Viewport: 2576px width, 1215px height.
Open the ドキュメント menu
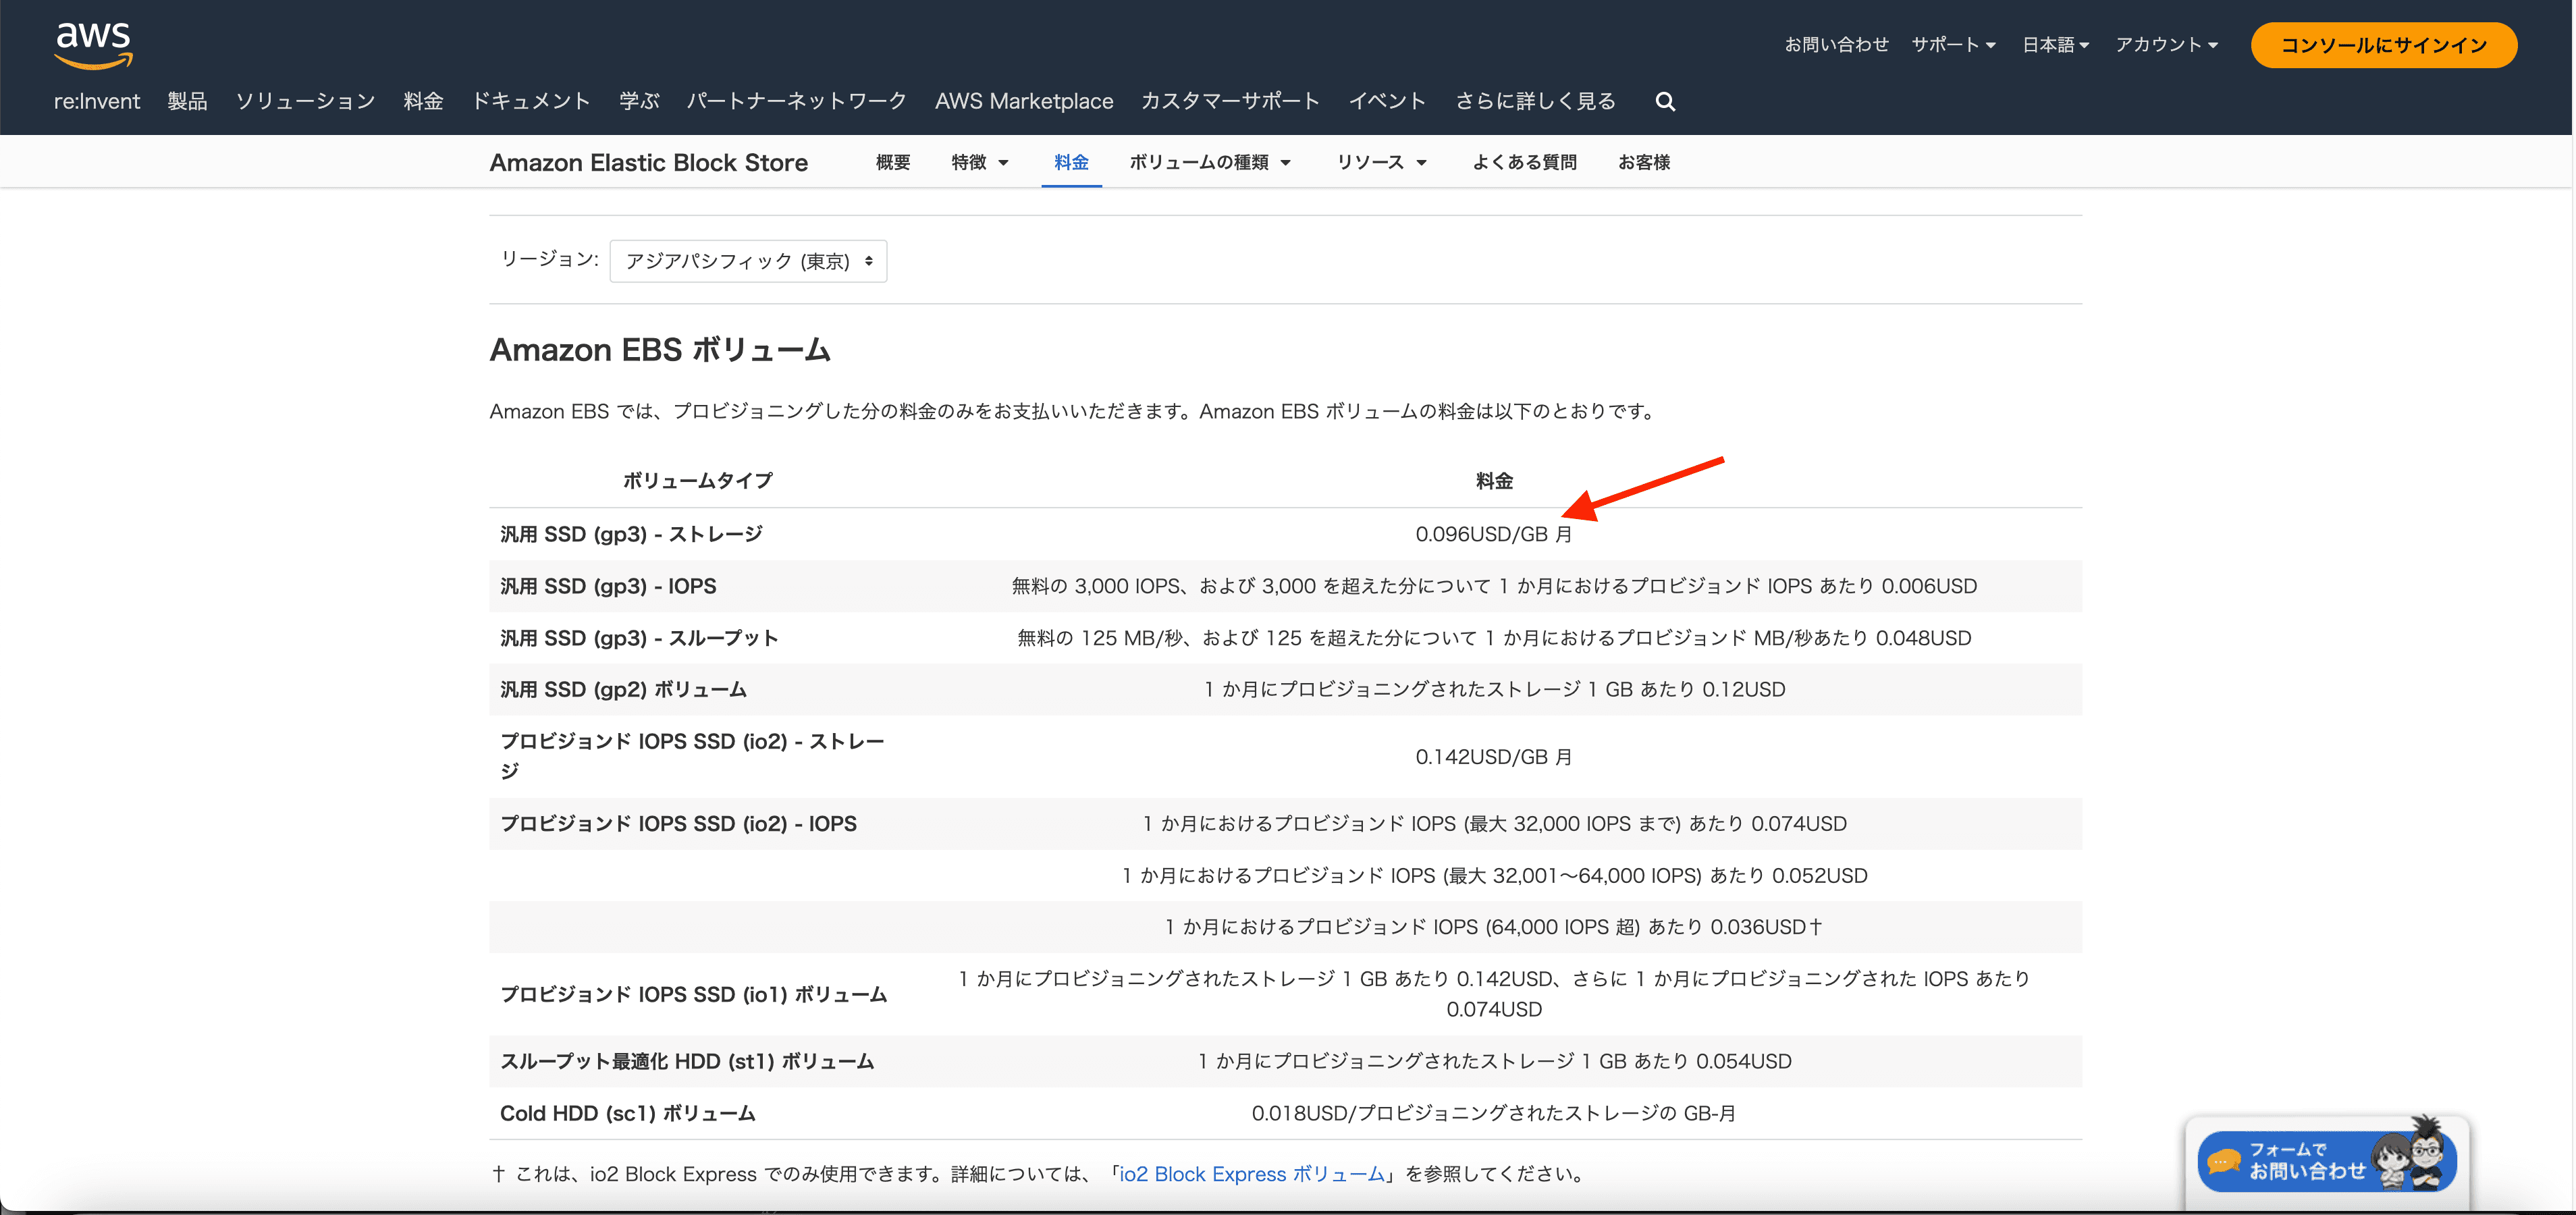[531, 101]
